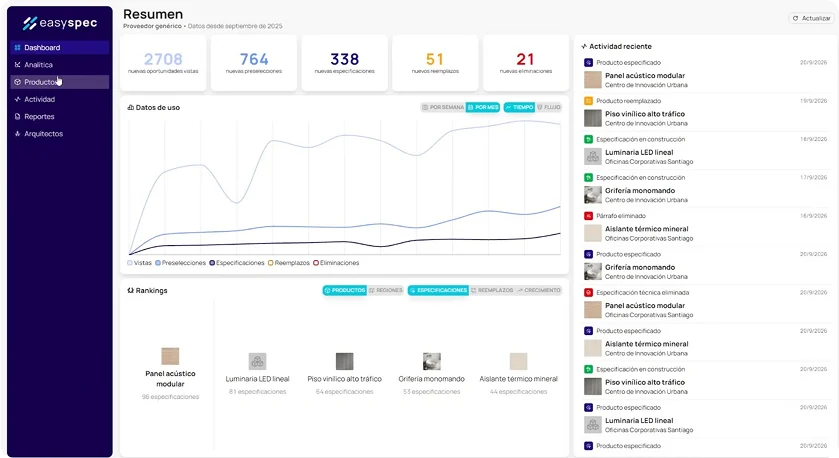Click the Reportes document icon
Screen dimensions: 839x458
coord(18,116)
